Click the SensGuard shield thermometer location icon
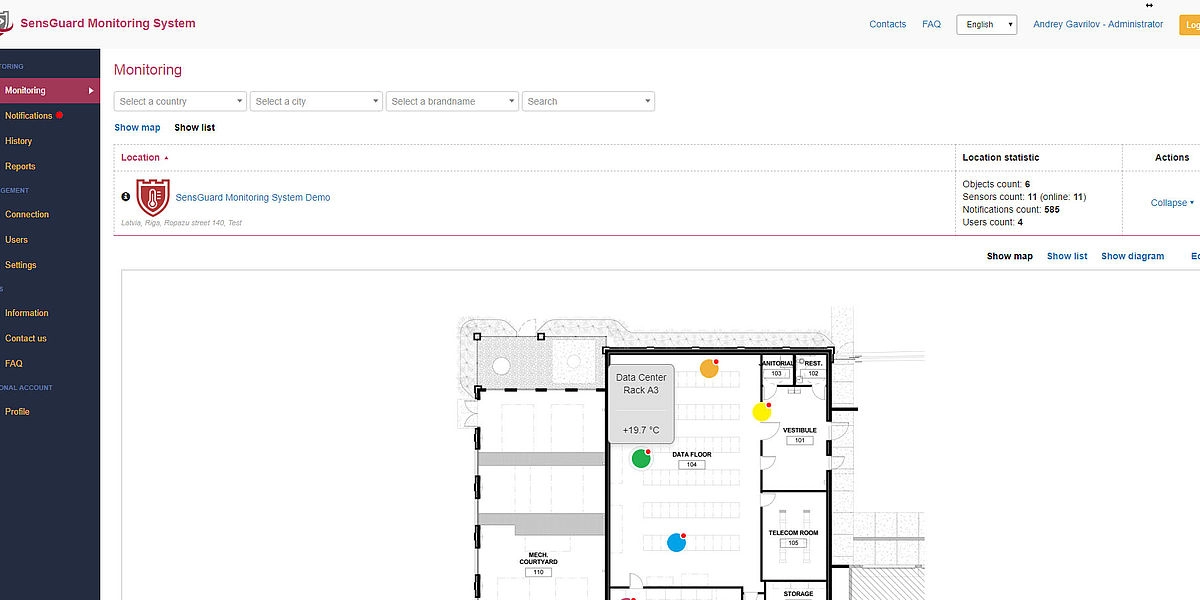Image resolution: width=1200 pixels, height=600 pixels. [153, 198]
